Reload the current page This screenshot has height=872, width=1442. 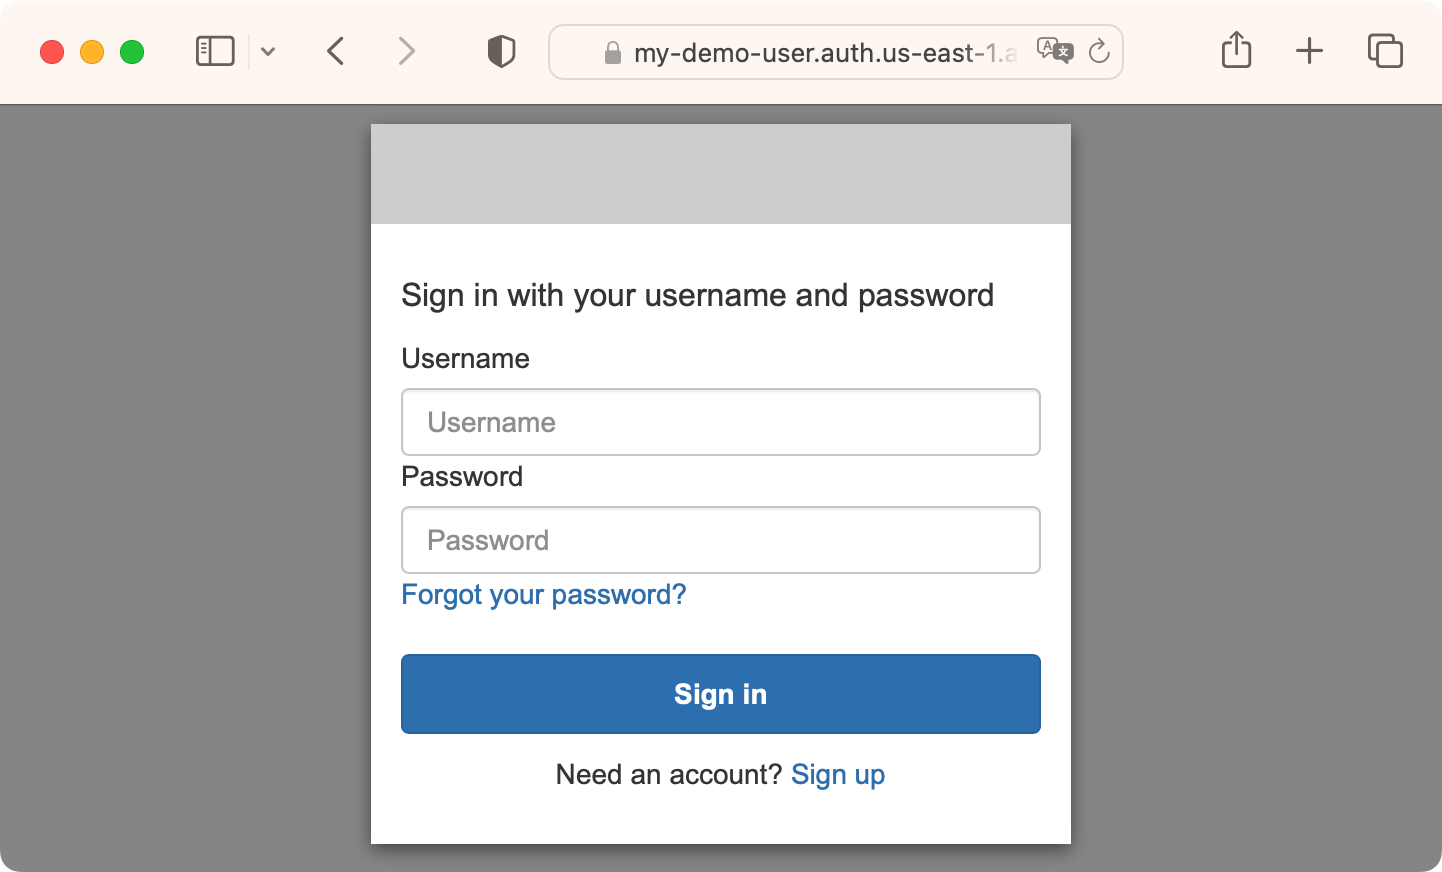click(1099, 51)
